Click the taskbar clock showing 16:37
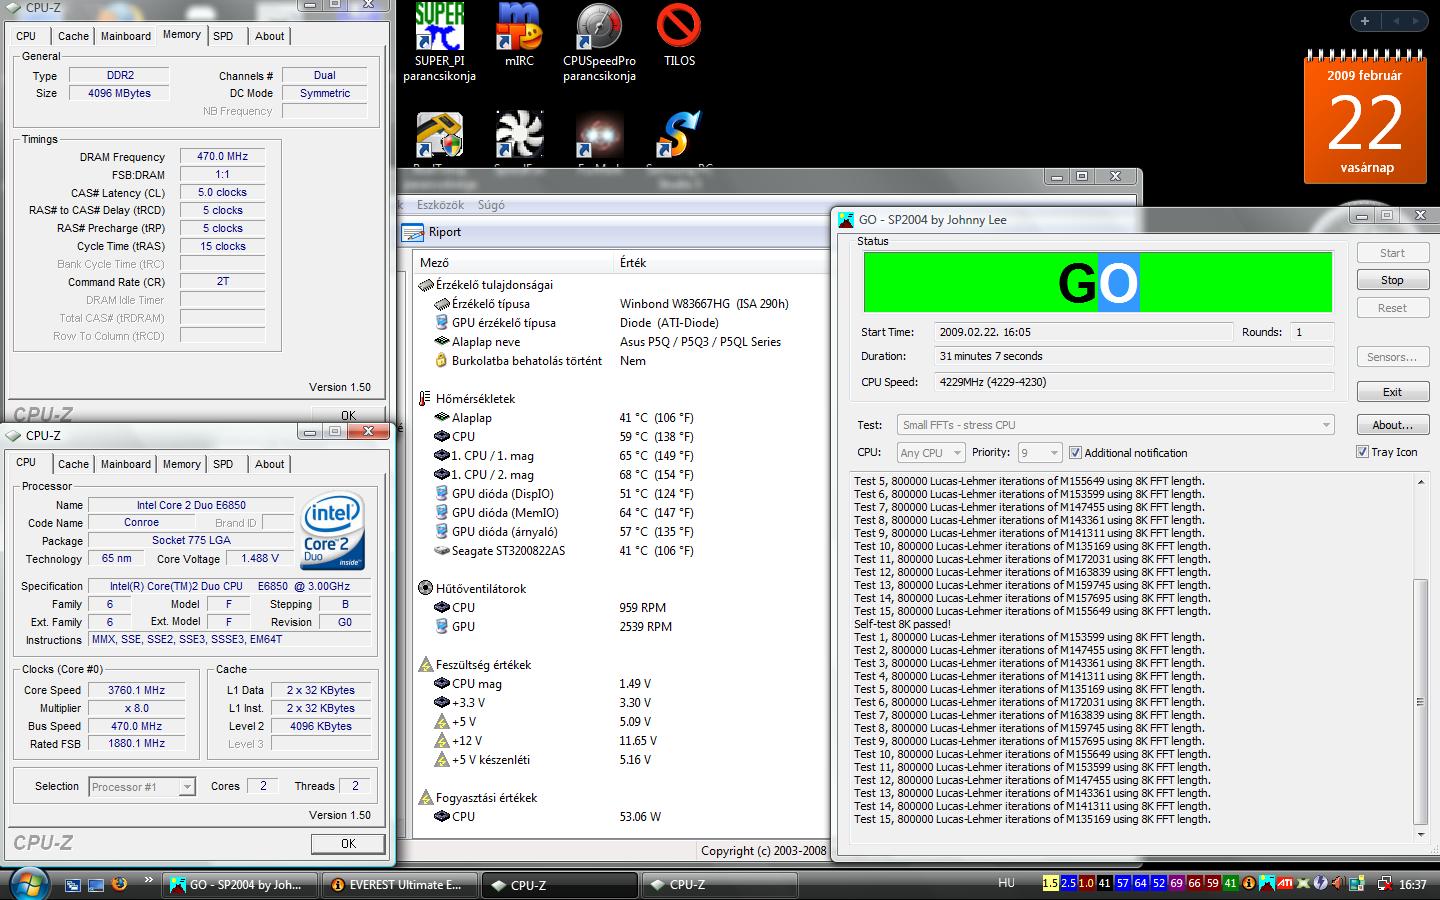1440x900 pixels. tap(1412, 885)
